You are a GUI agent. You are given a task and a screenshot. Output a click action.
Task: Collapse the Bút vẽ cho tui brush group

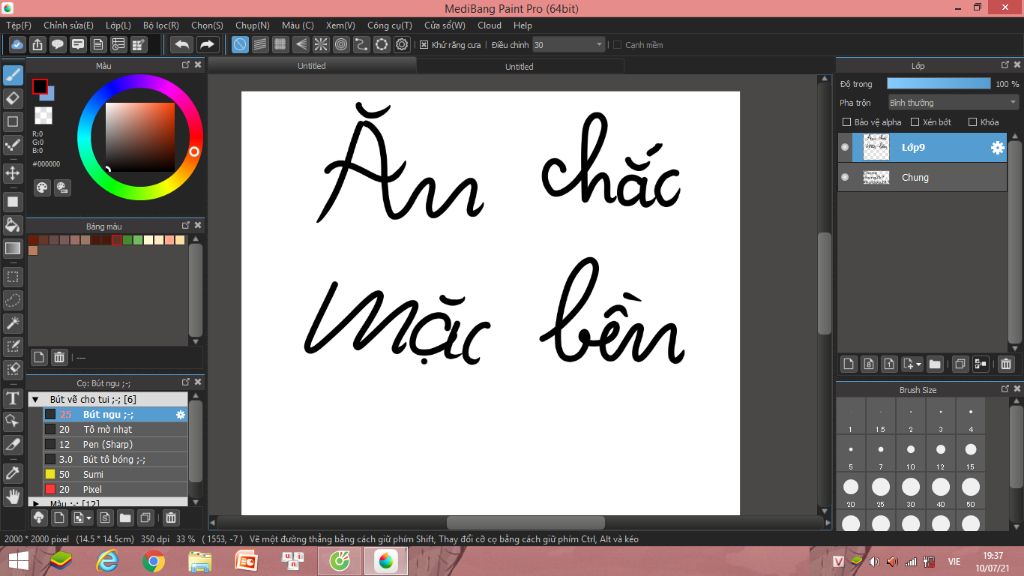pos(35,399)
